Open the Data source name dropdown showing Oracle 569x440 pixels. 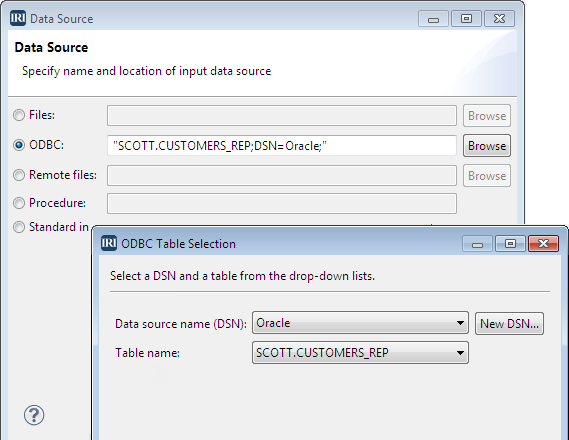[360, 323]
